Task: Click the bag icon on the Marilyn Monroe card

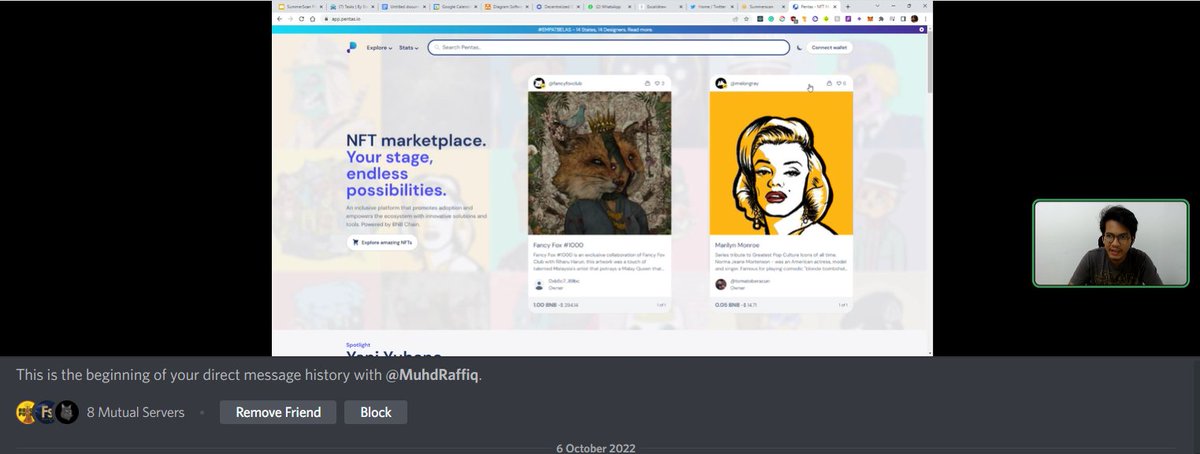Action: point(829,83)
